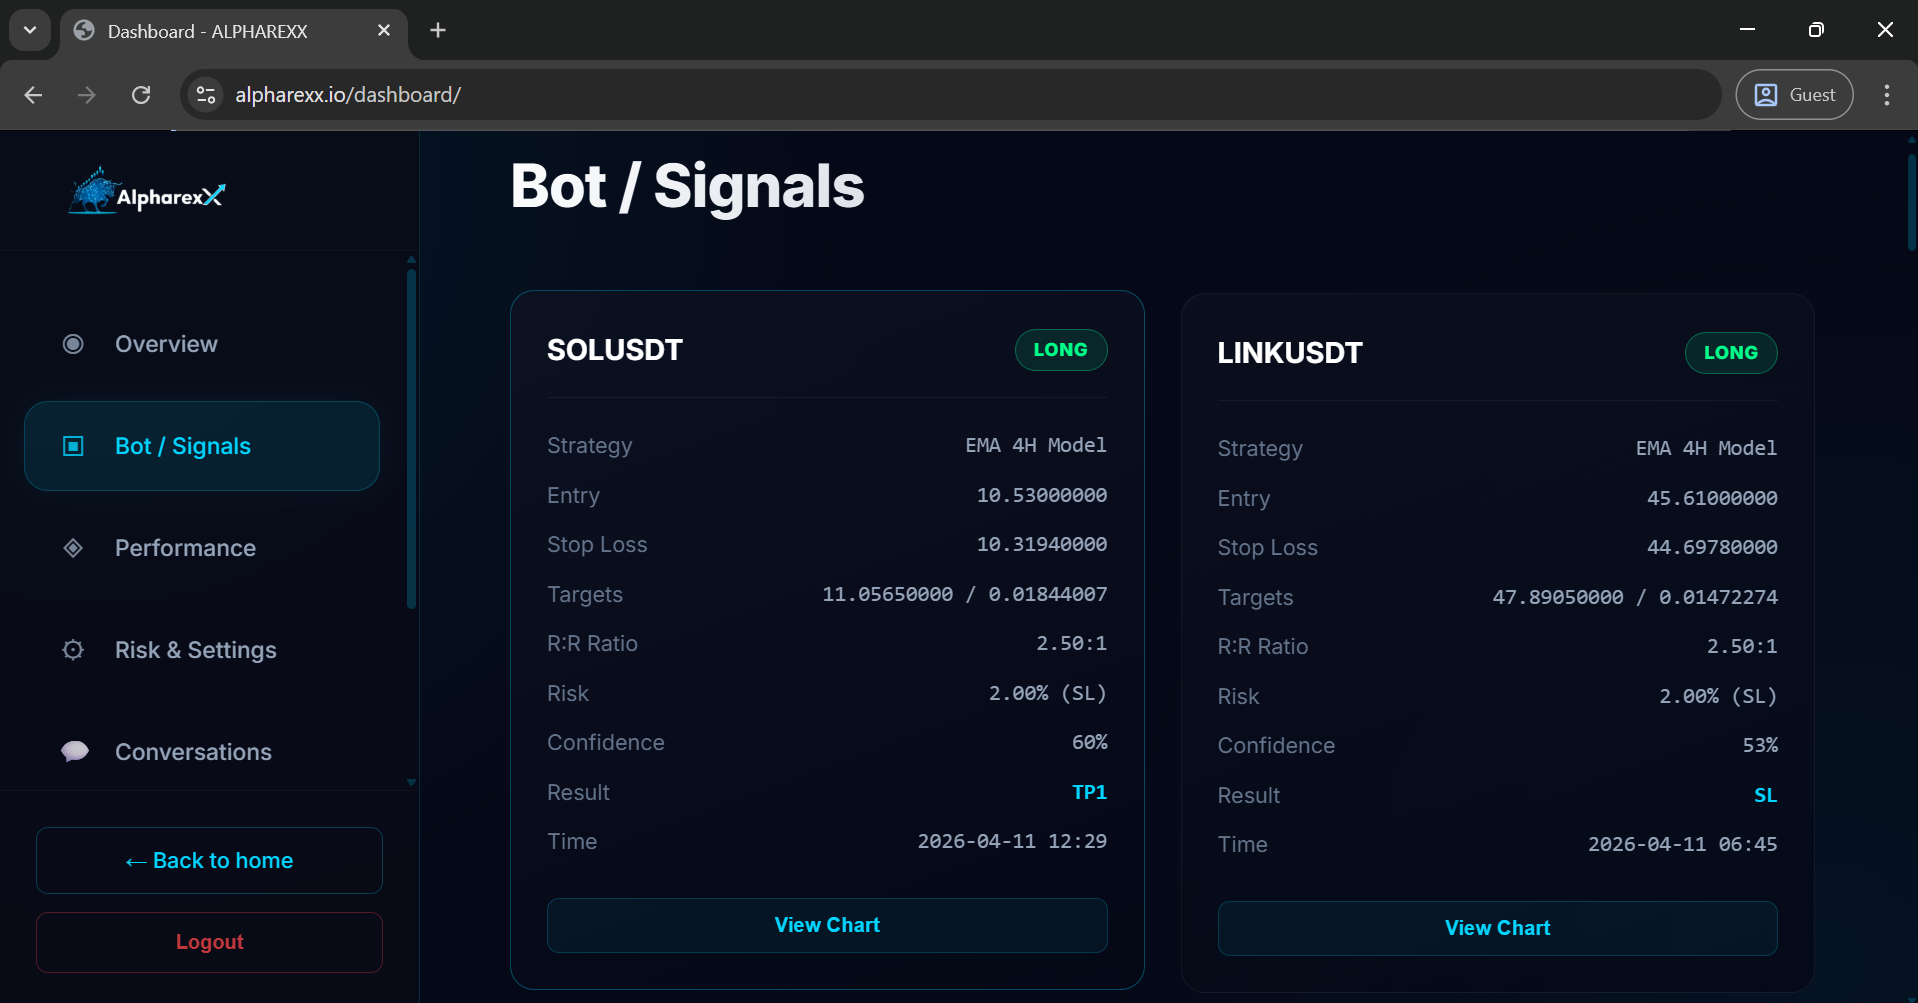Click LINKUSDT confidence 53%
The width and height of the screenshot is (1918, 1003).
tap(1760, 745)
